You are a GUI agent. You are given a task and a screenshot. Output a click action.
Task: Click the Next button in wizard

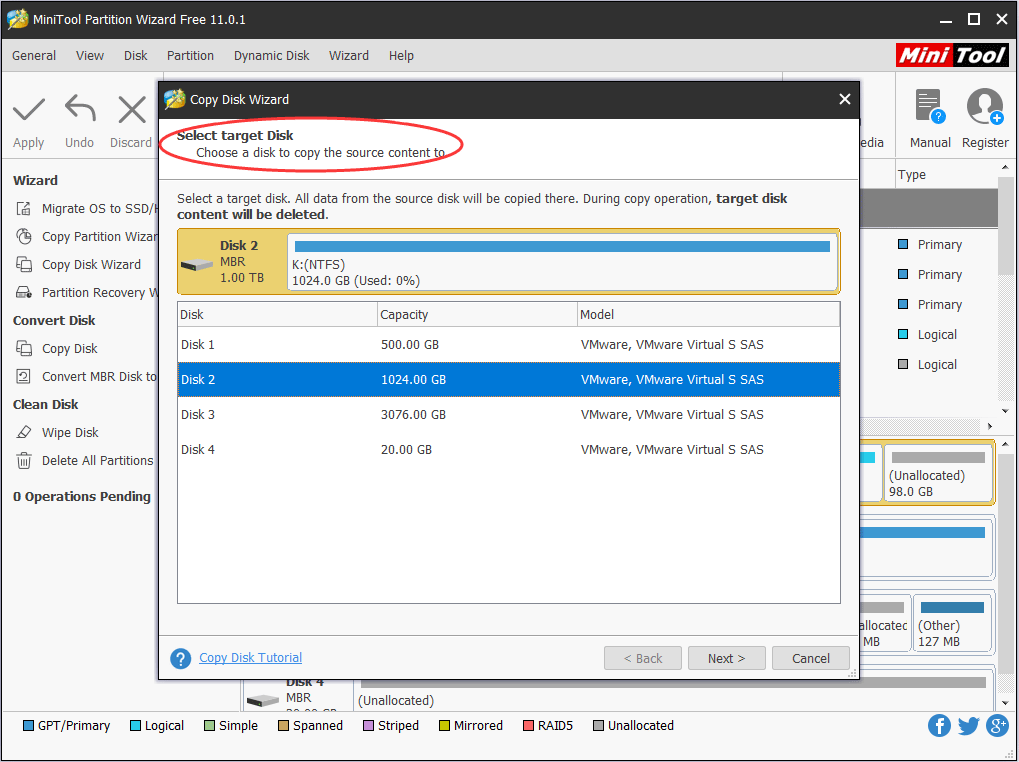click(727, 658)
